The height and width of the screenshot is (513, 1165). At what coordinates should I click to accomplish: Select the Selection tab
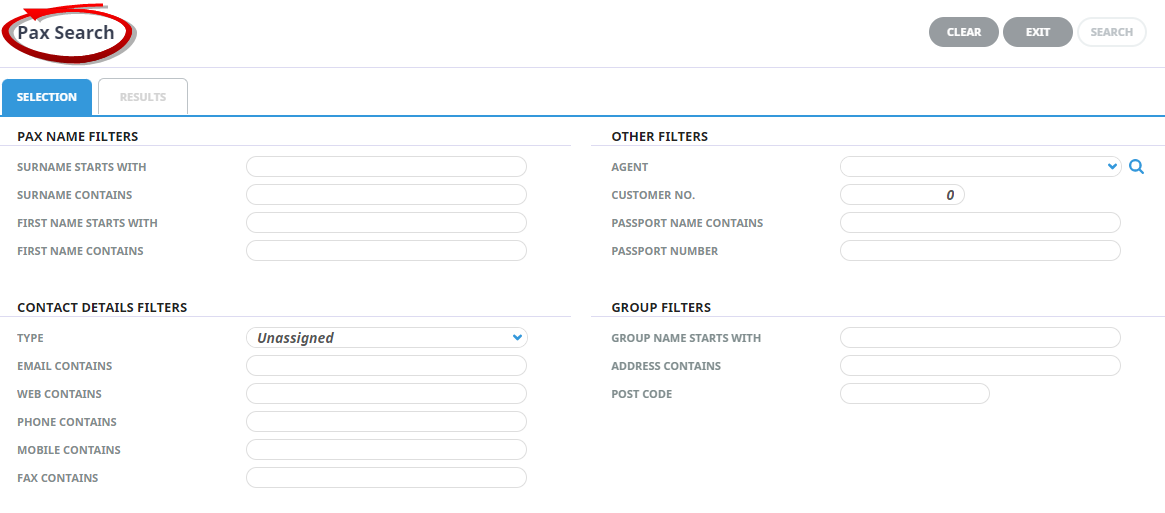[47, 97]
